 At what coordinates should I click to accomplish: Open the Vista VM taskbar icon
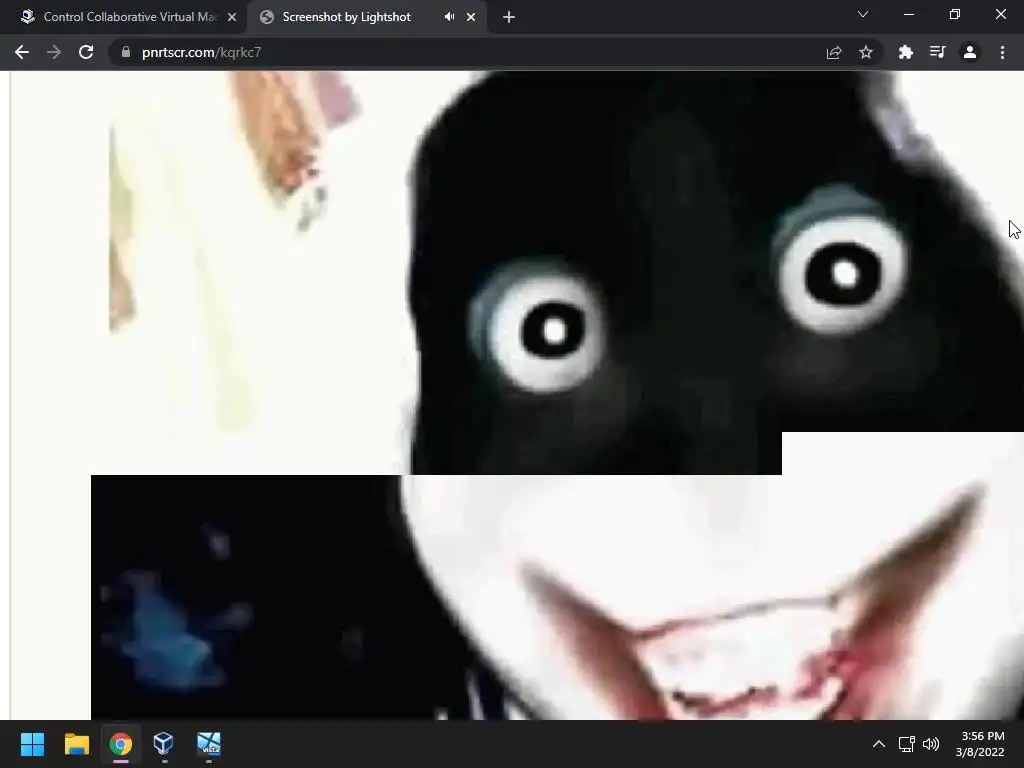209,744
